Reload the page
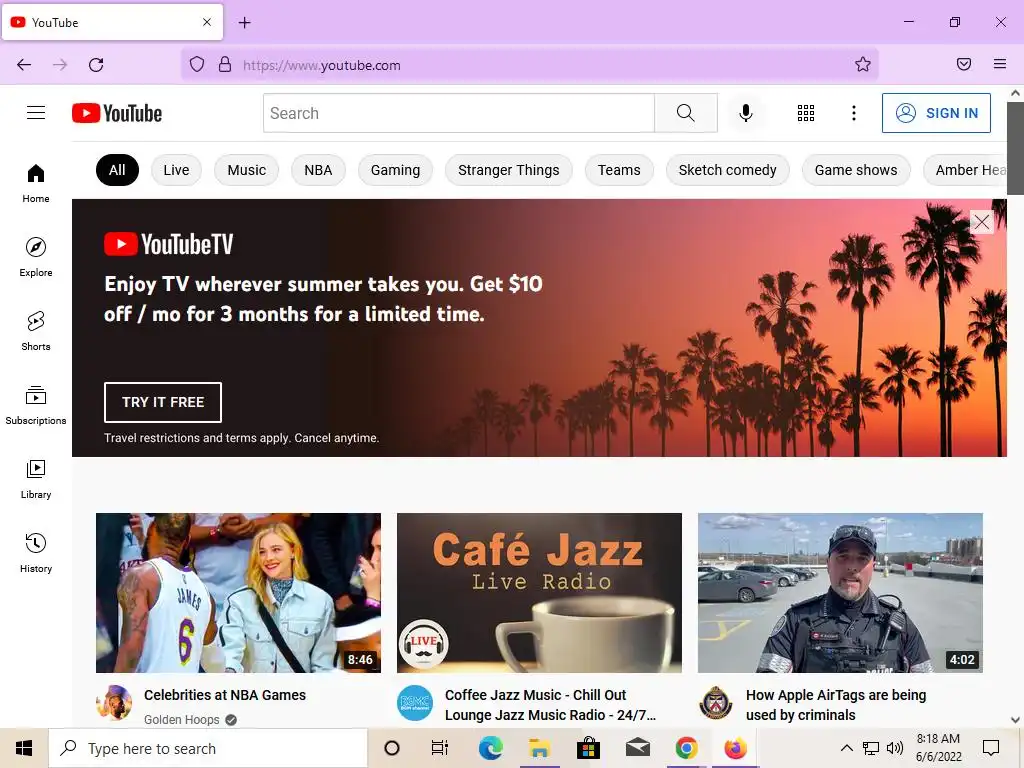Viewport: 1024px width, 768px height. [x=96, y=65]
